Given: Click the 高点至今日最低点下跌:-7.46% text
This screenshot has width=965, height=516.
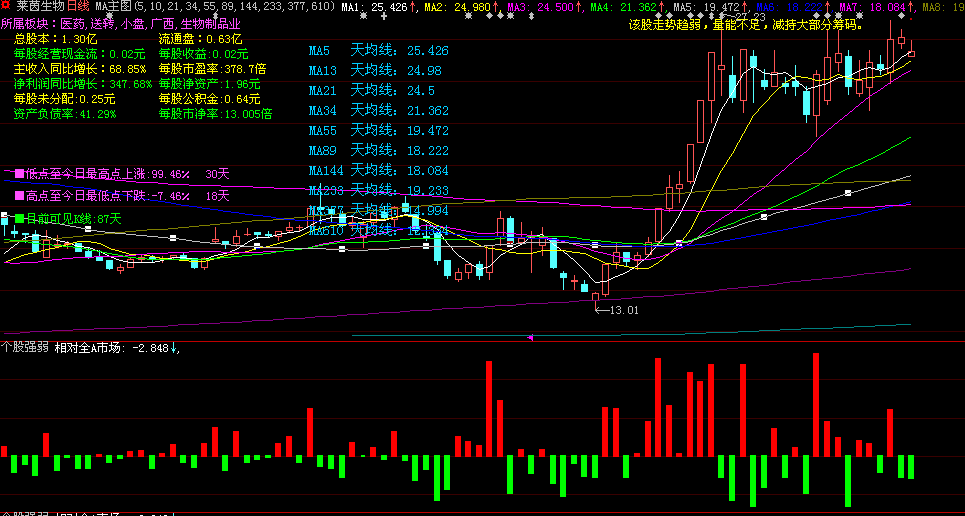Looking at the screenshot, I should [108, 196].
